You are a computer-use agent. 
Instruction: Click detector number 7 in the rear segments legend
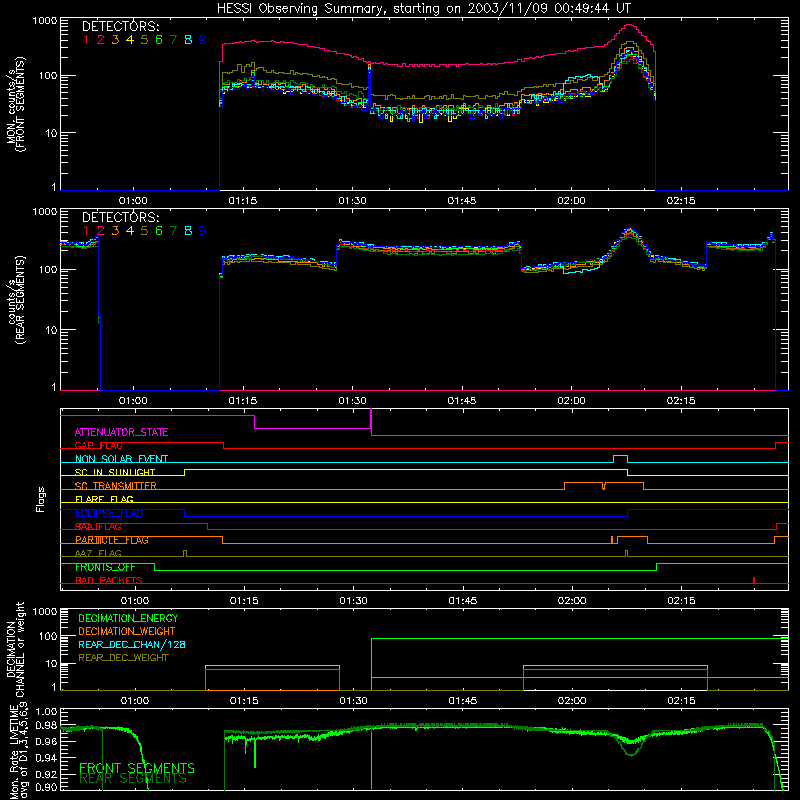[x=173, y=231]
